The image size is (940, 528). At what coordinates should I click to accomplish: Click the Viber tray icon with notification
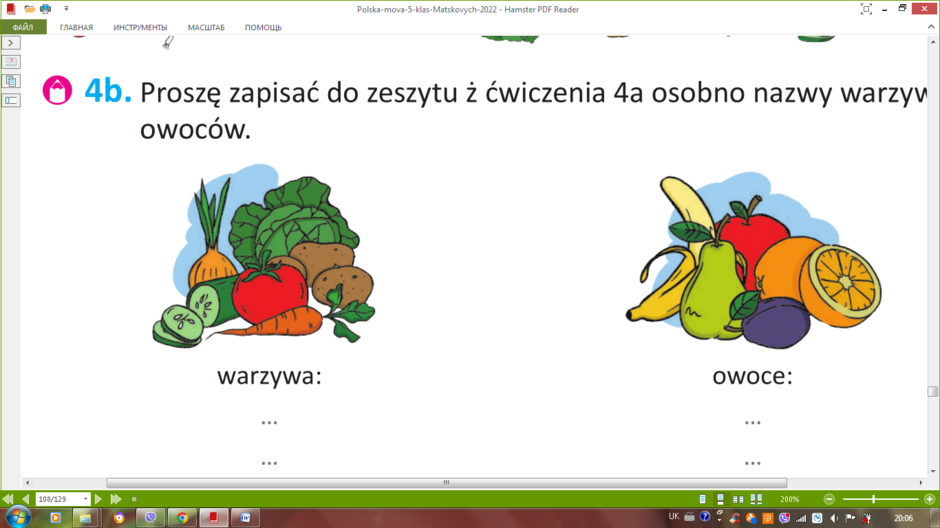pyautogui.click(x=784, y=518)
